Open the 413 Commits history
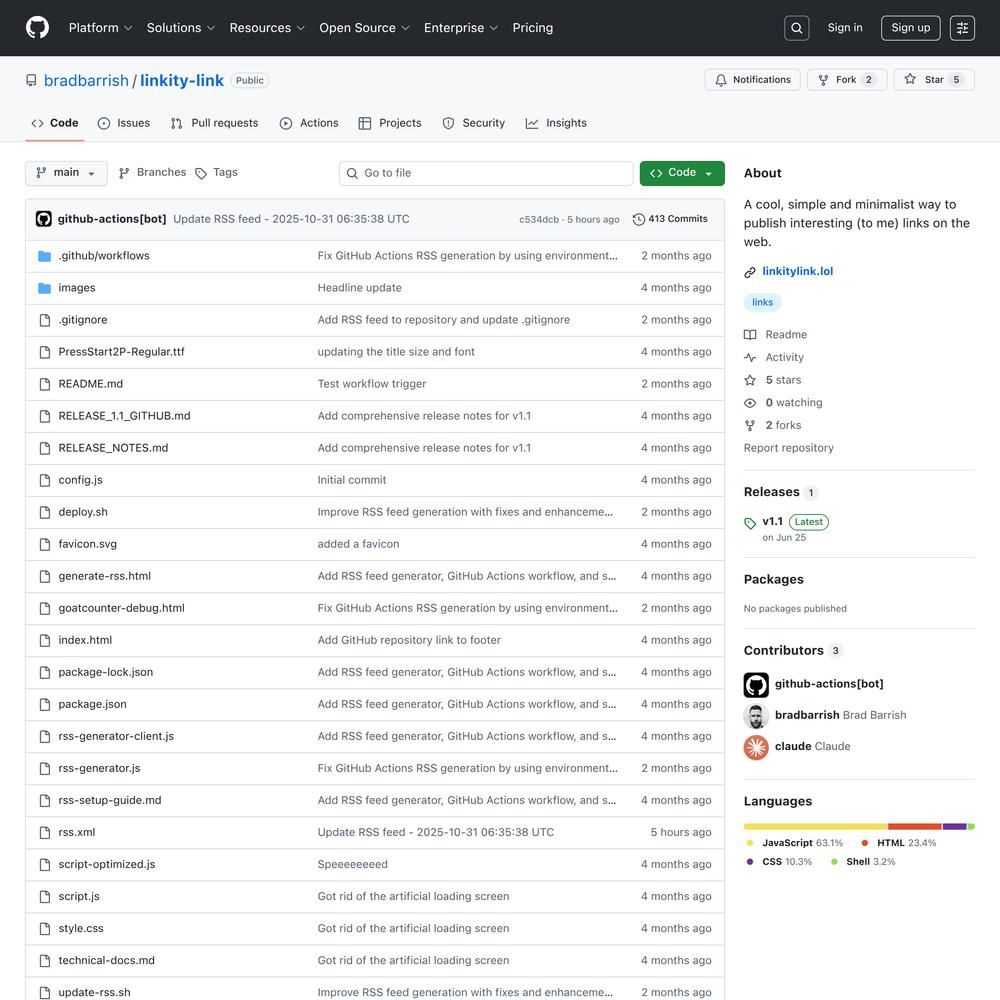The image size is (1000, 1000). 670,219
